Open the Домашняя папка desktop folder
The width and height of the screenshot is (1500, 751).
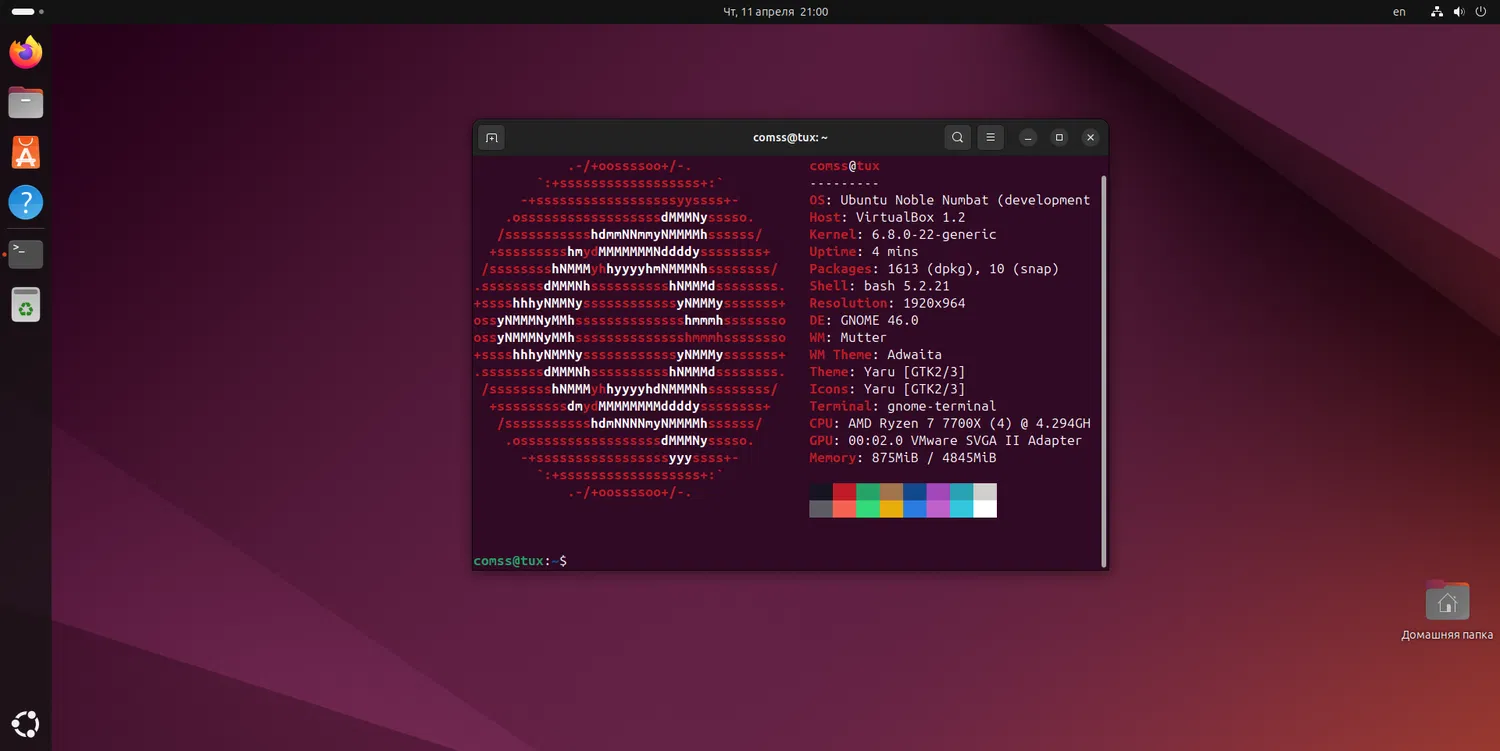point(1447,602)
